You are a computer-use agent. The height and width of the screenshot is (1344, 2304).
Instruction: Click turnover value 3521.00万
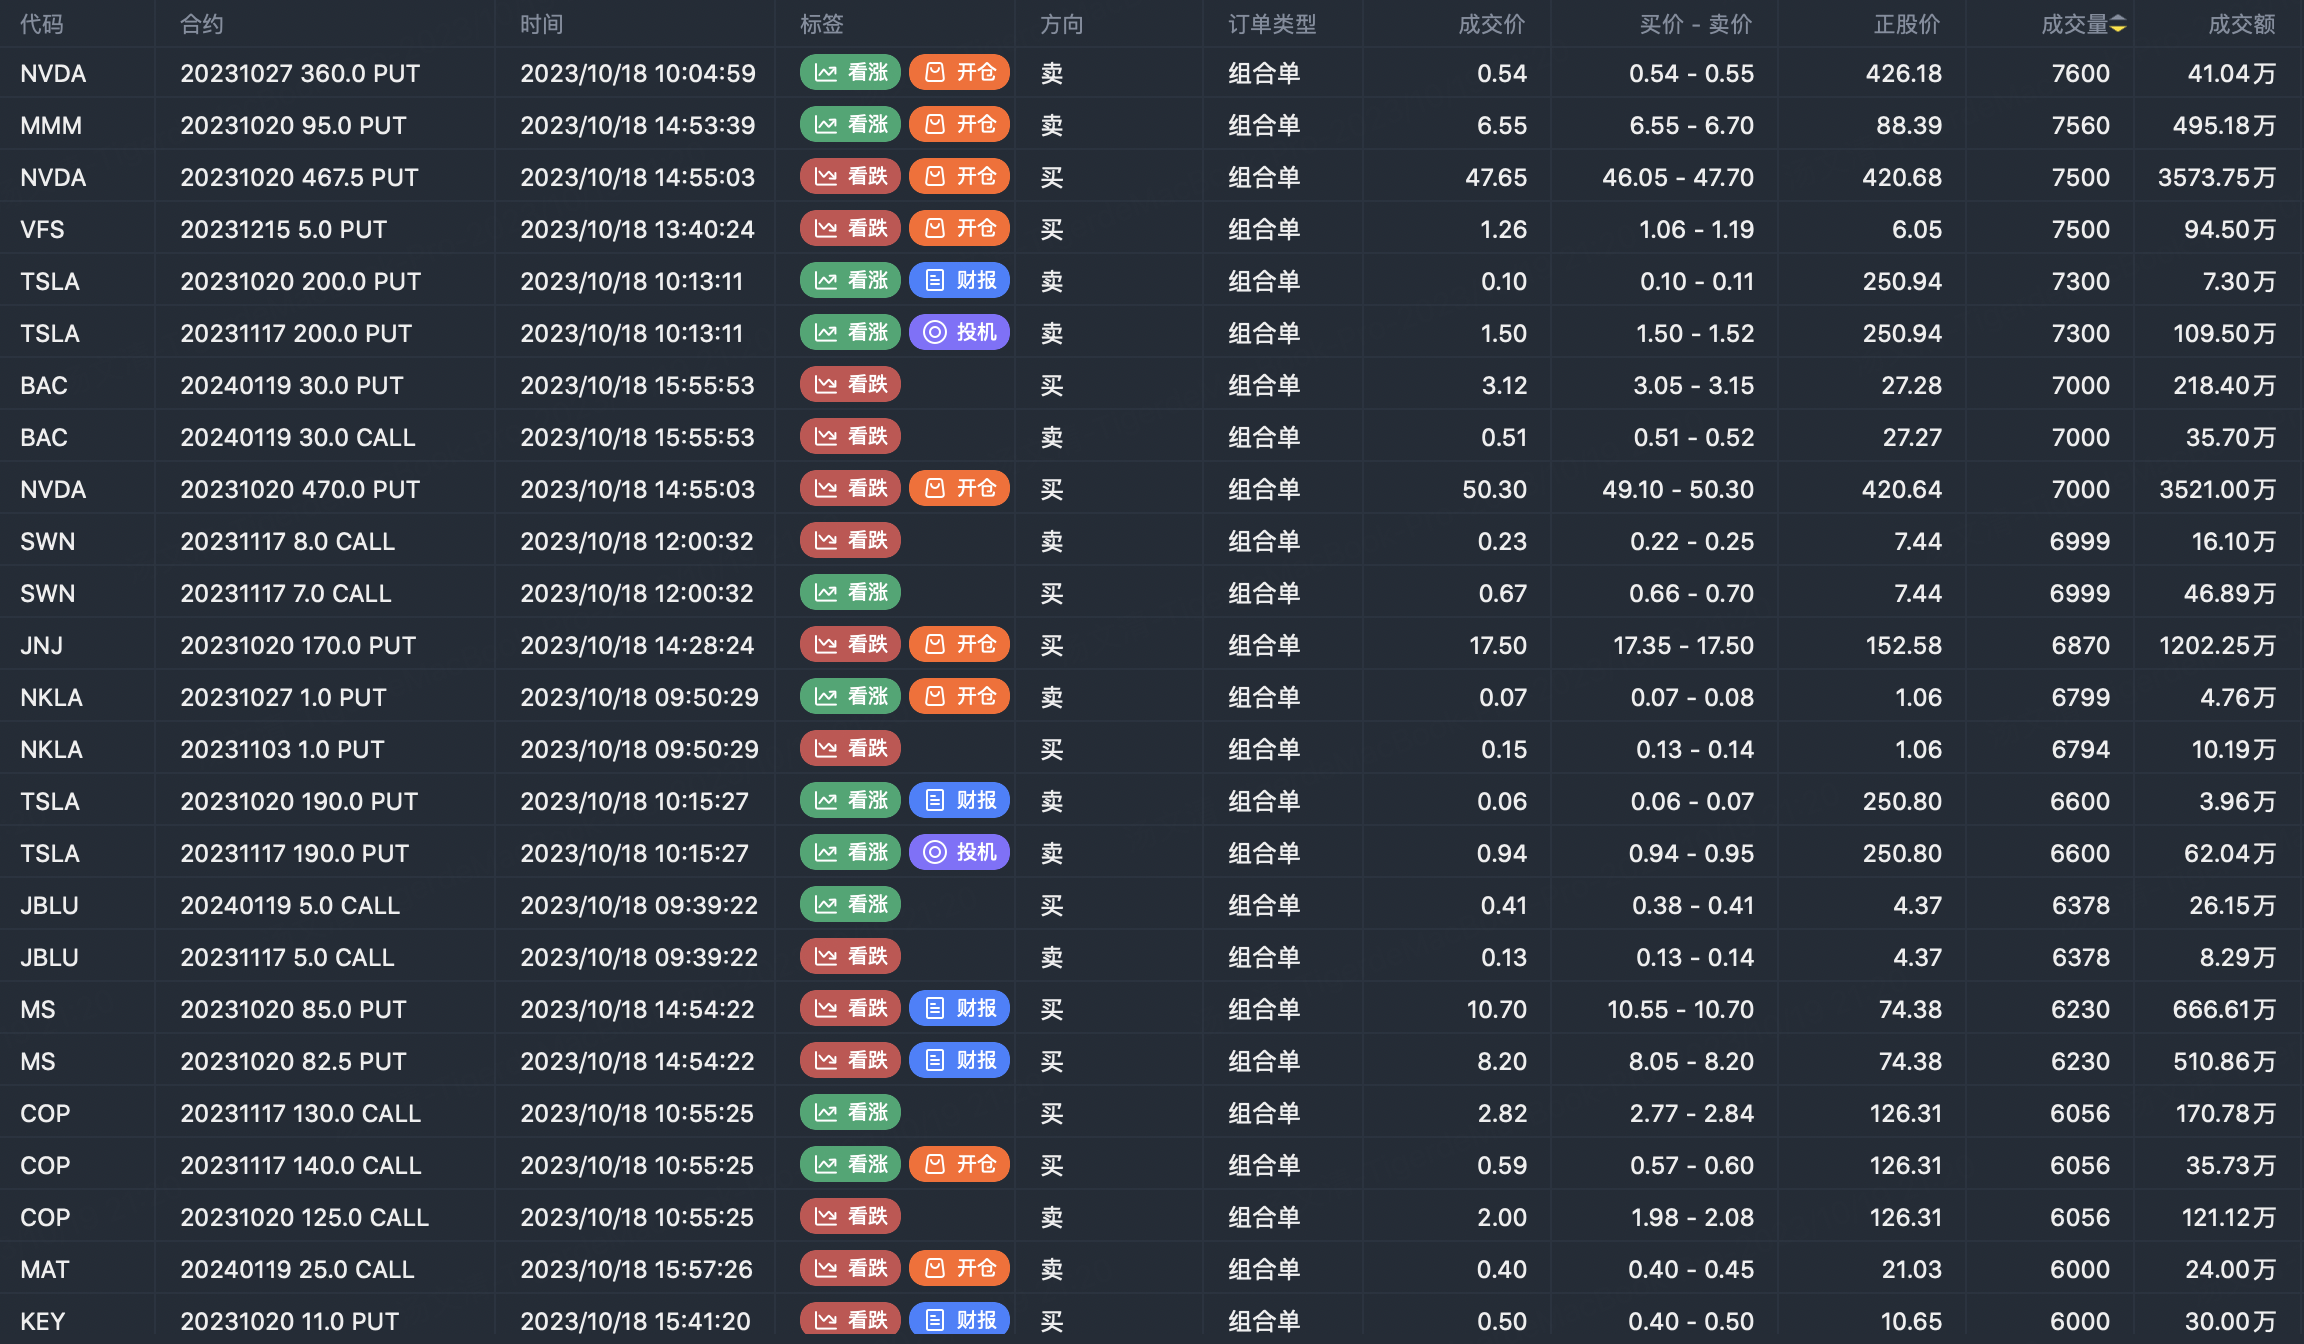[x=2218, y=489]
